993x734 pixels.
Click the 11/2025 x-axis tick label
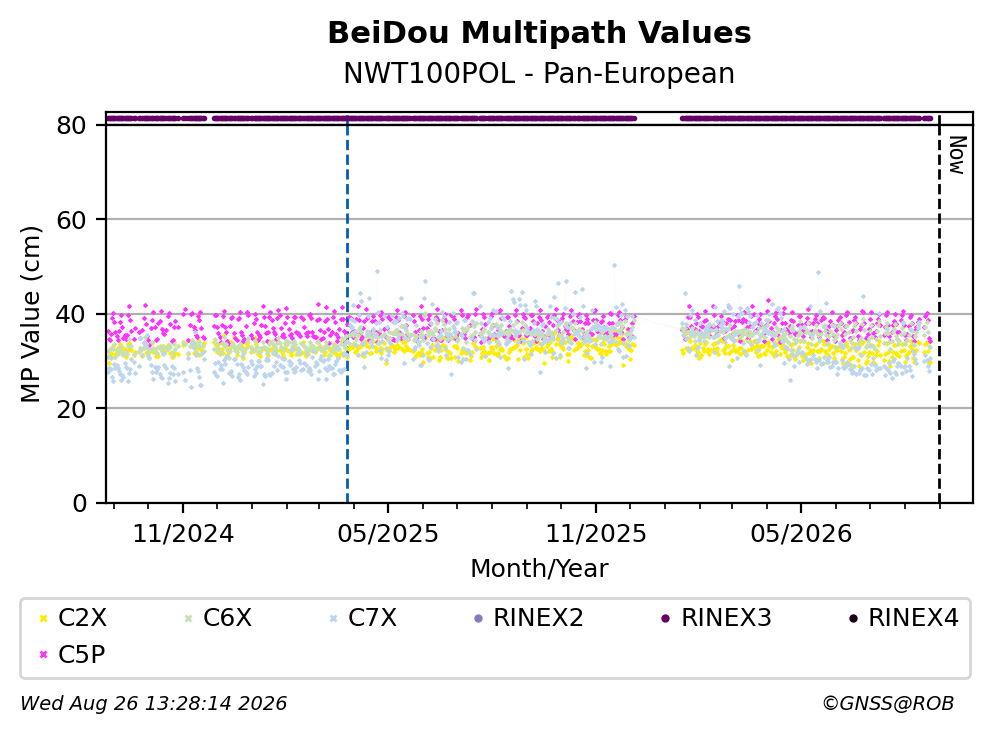(x=596, y=534)
